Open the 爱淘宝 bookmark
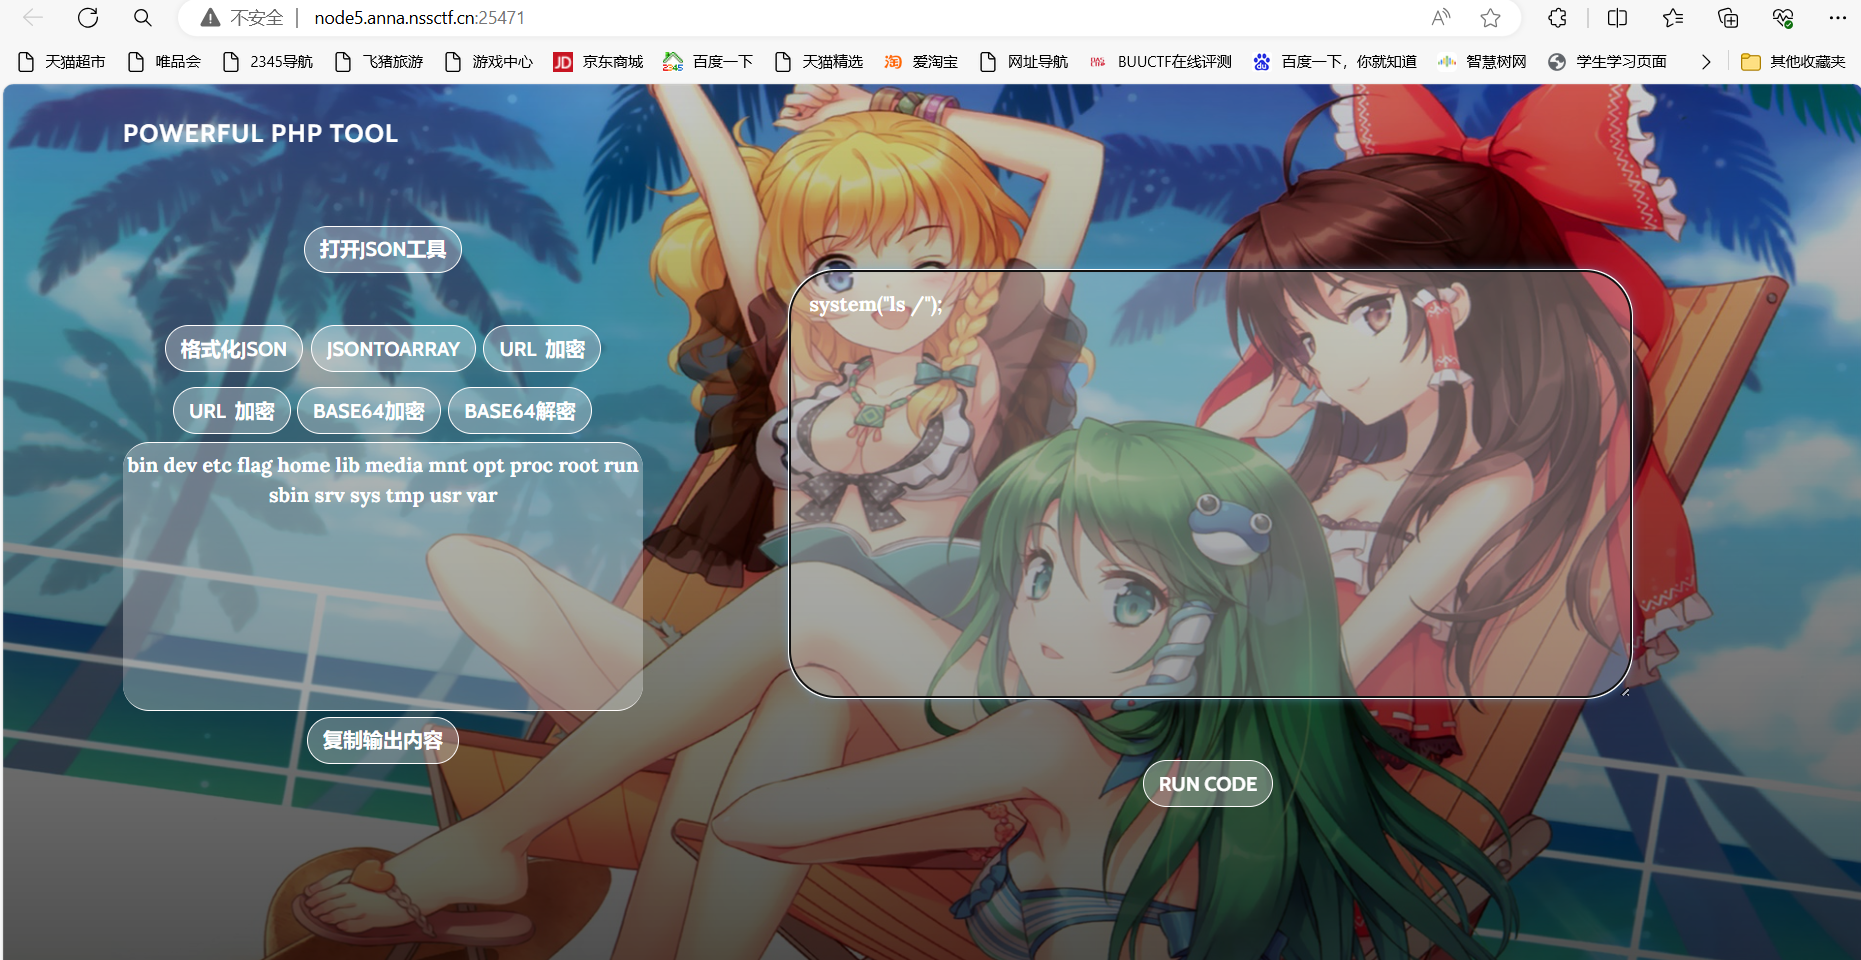The width and height of the screenshot is (1861, 960). point(921,62)
